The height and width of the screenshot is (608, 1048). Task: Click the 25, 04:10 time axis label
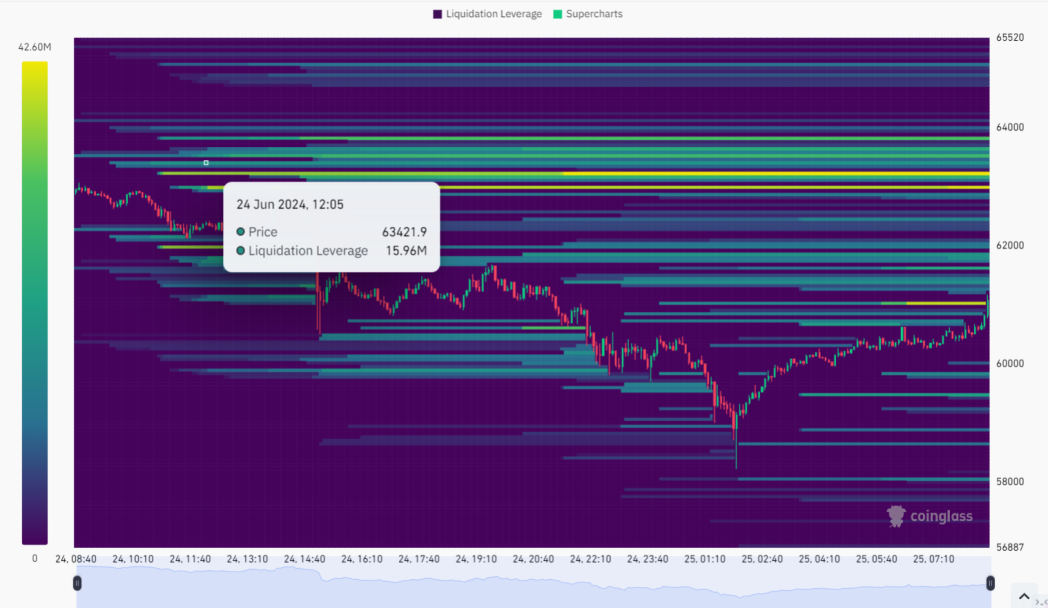point(819,559)
